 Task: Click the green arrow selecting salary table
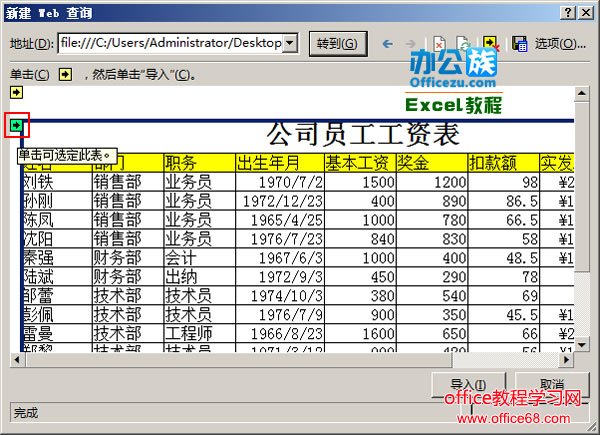click(16, 125)
